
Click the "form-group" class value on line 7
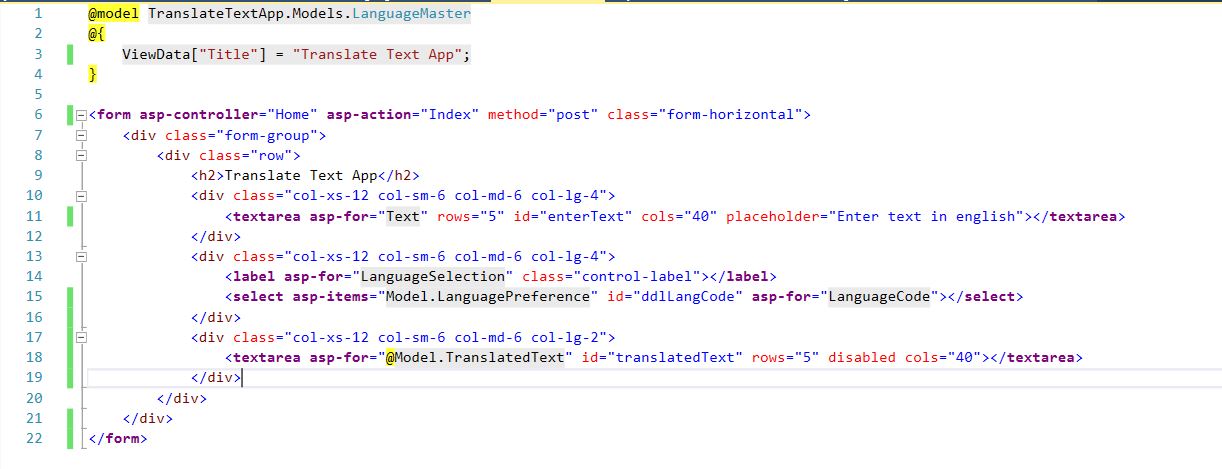click(268, 135)
